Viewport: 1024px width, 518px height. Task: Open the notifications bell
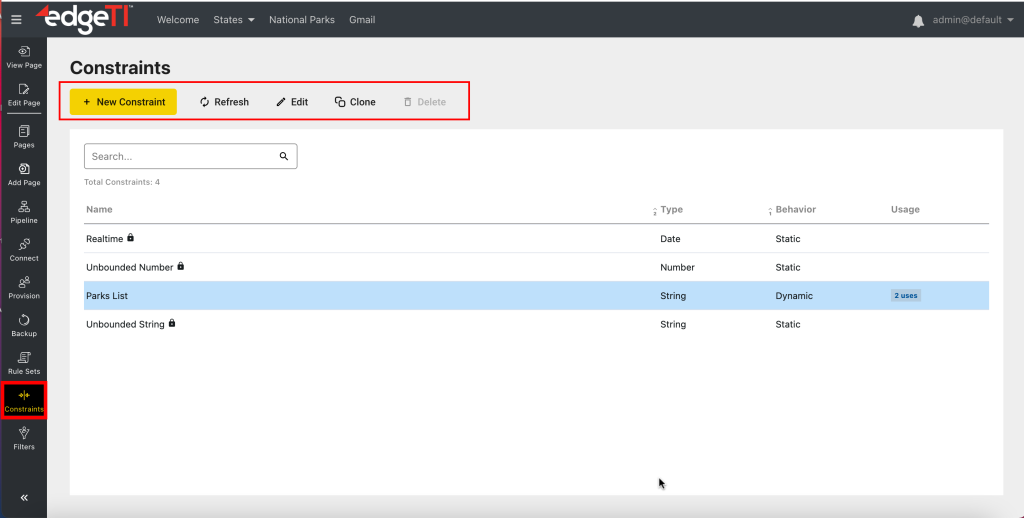pyautogui.click(x=918, y=21)
